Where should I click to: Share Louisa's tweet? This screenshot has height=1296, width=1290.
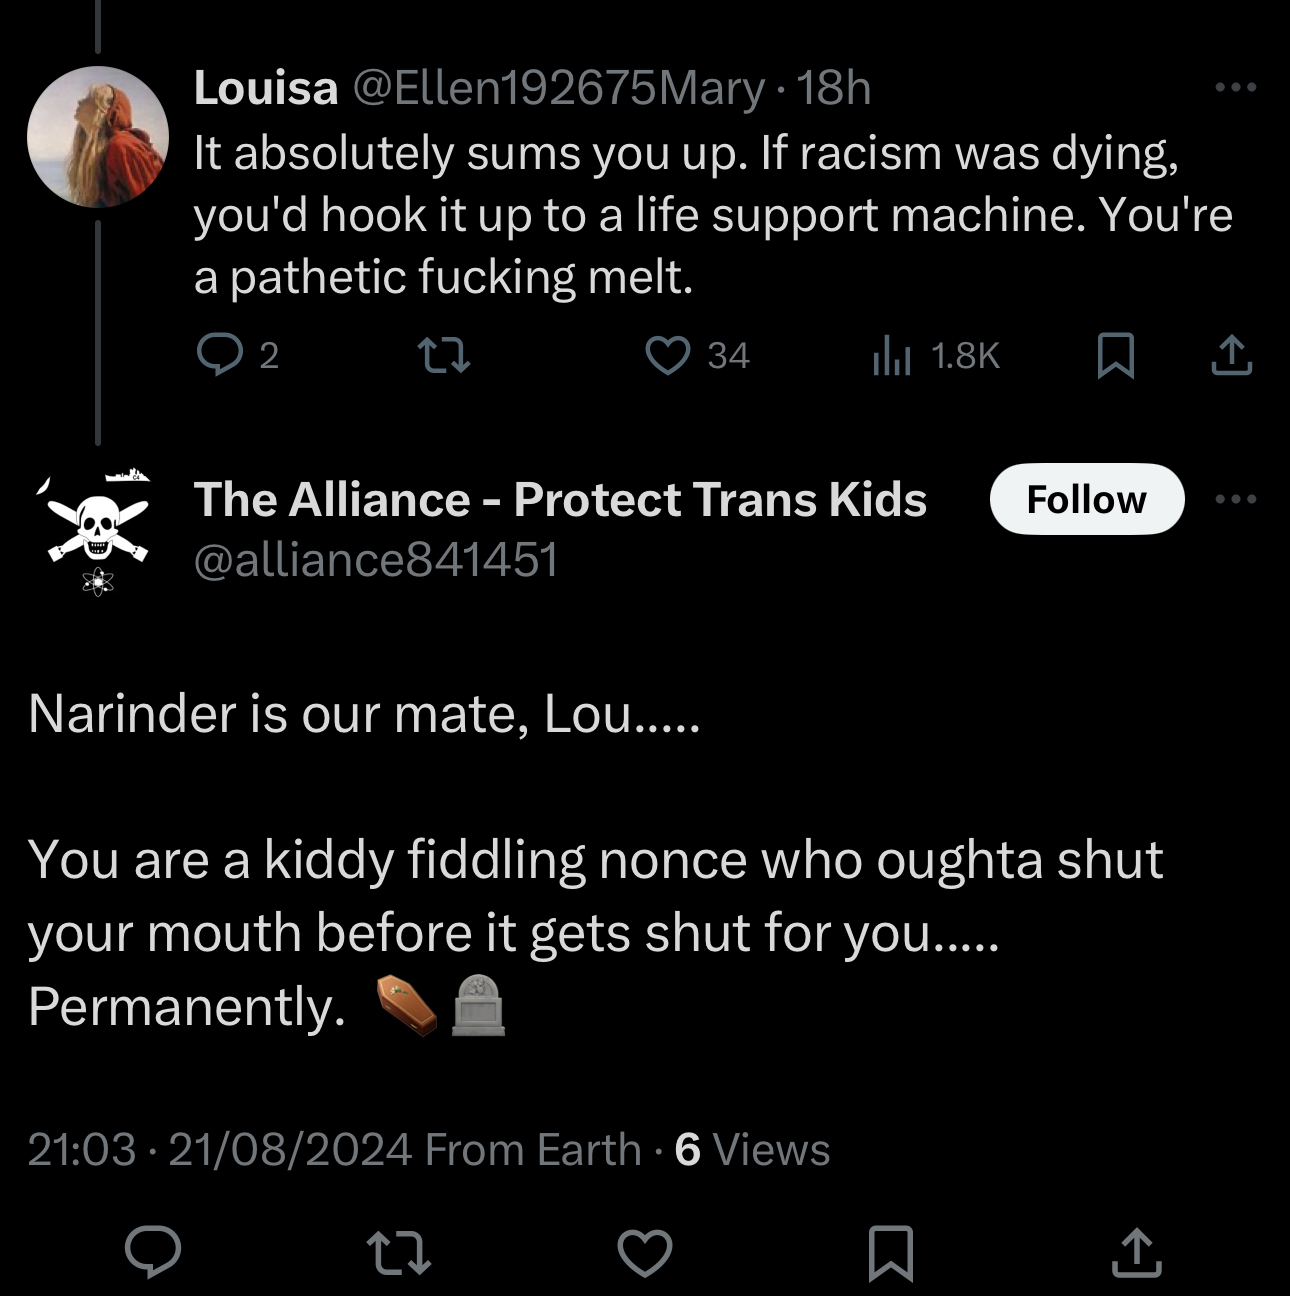1231,355
